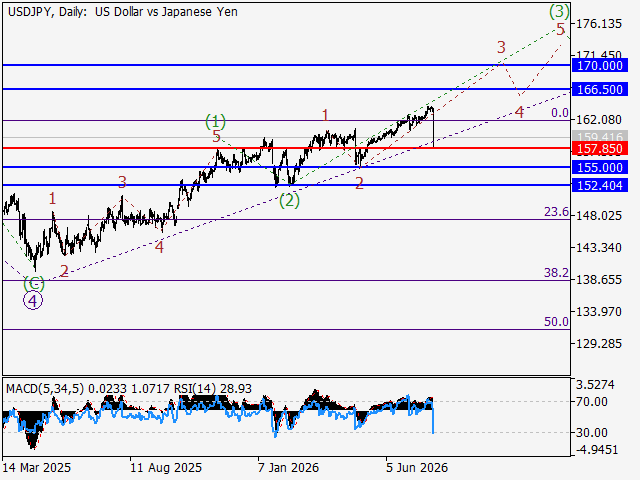Select the green (C) wave label
Viewport: 640px width, 480px height.
point(34,282)
